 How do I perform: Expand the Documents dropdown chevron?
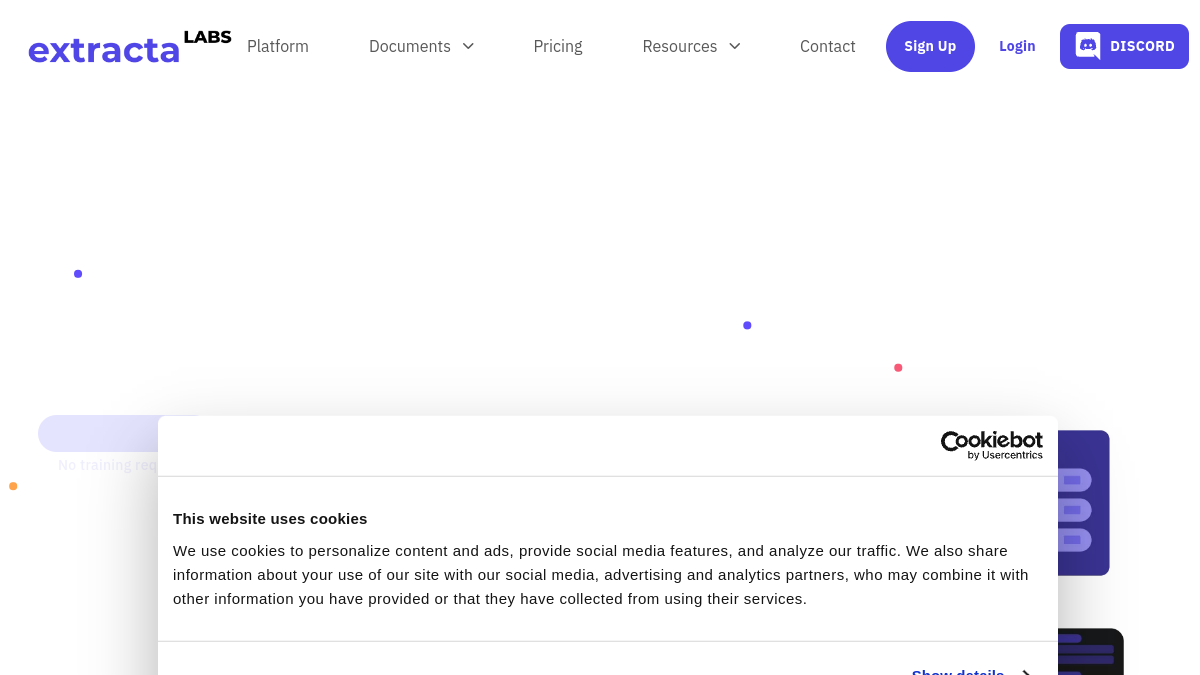coord(468,46)
